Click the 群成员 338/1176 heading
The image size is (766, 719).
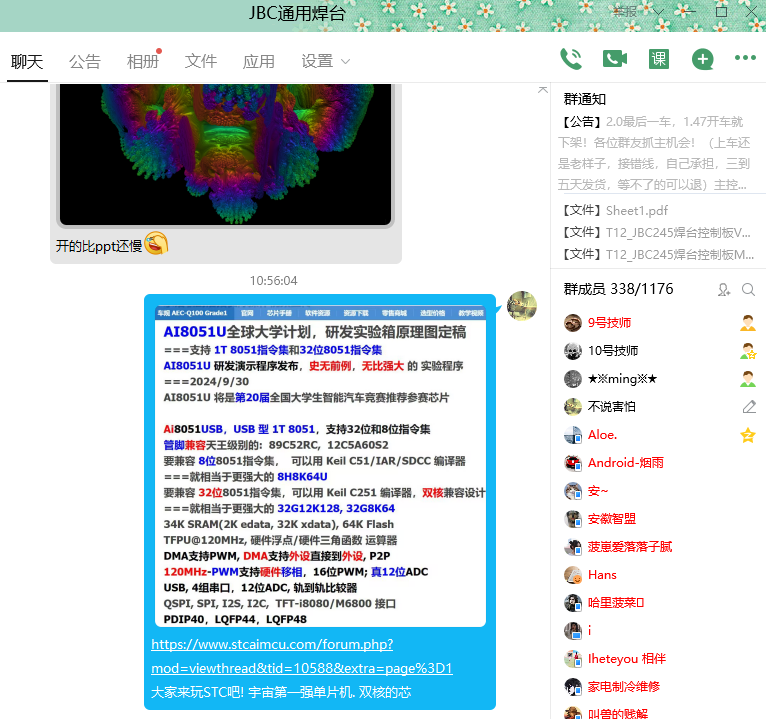click(618, 289)
